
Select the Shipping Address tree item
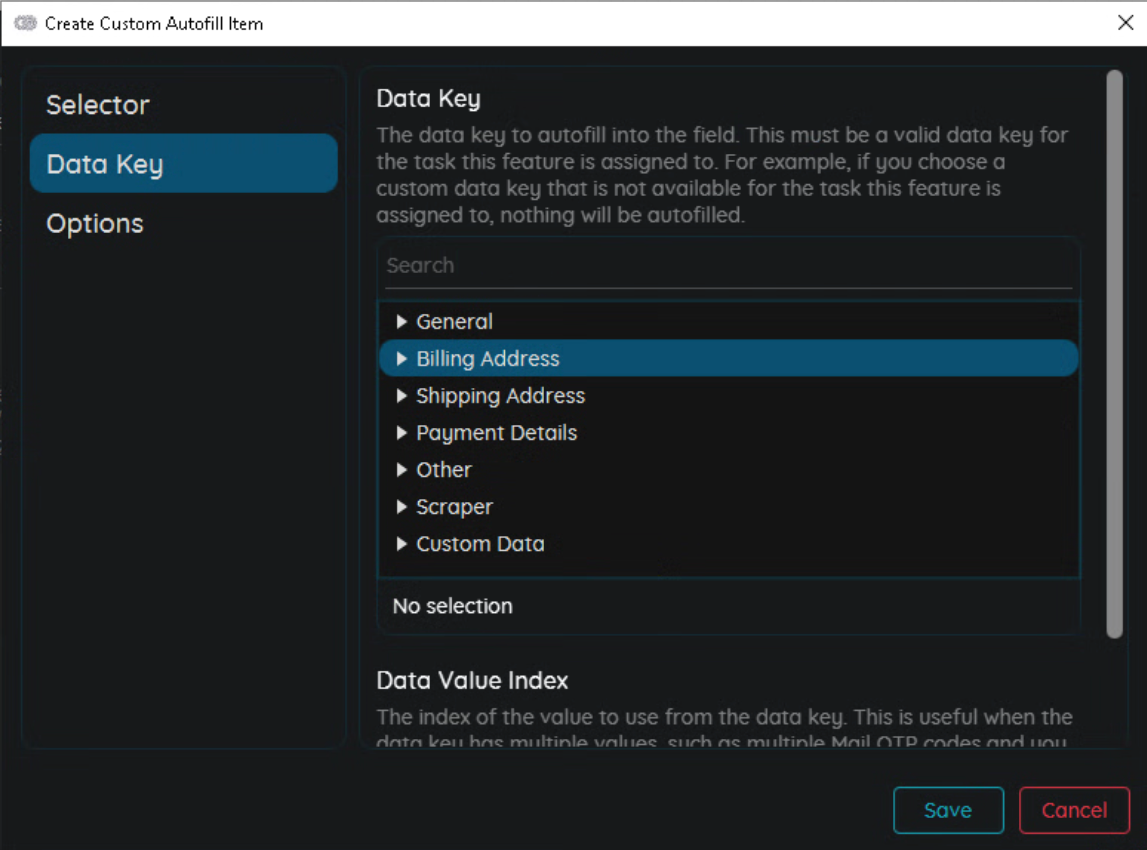501,396
